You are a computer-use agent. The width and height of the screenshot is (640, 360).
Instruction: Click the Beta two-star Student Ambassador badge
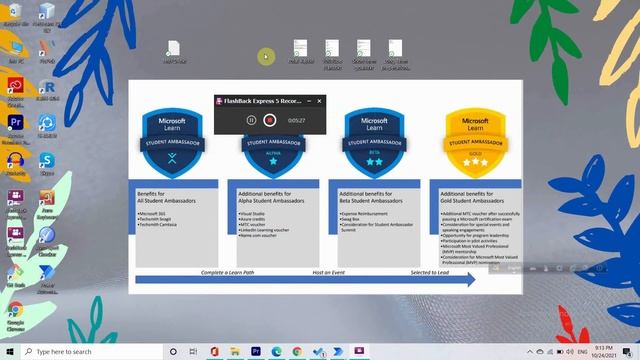[374, 142]
